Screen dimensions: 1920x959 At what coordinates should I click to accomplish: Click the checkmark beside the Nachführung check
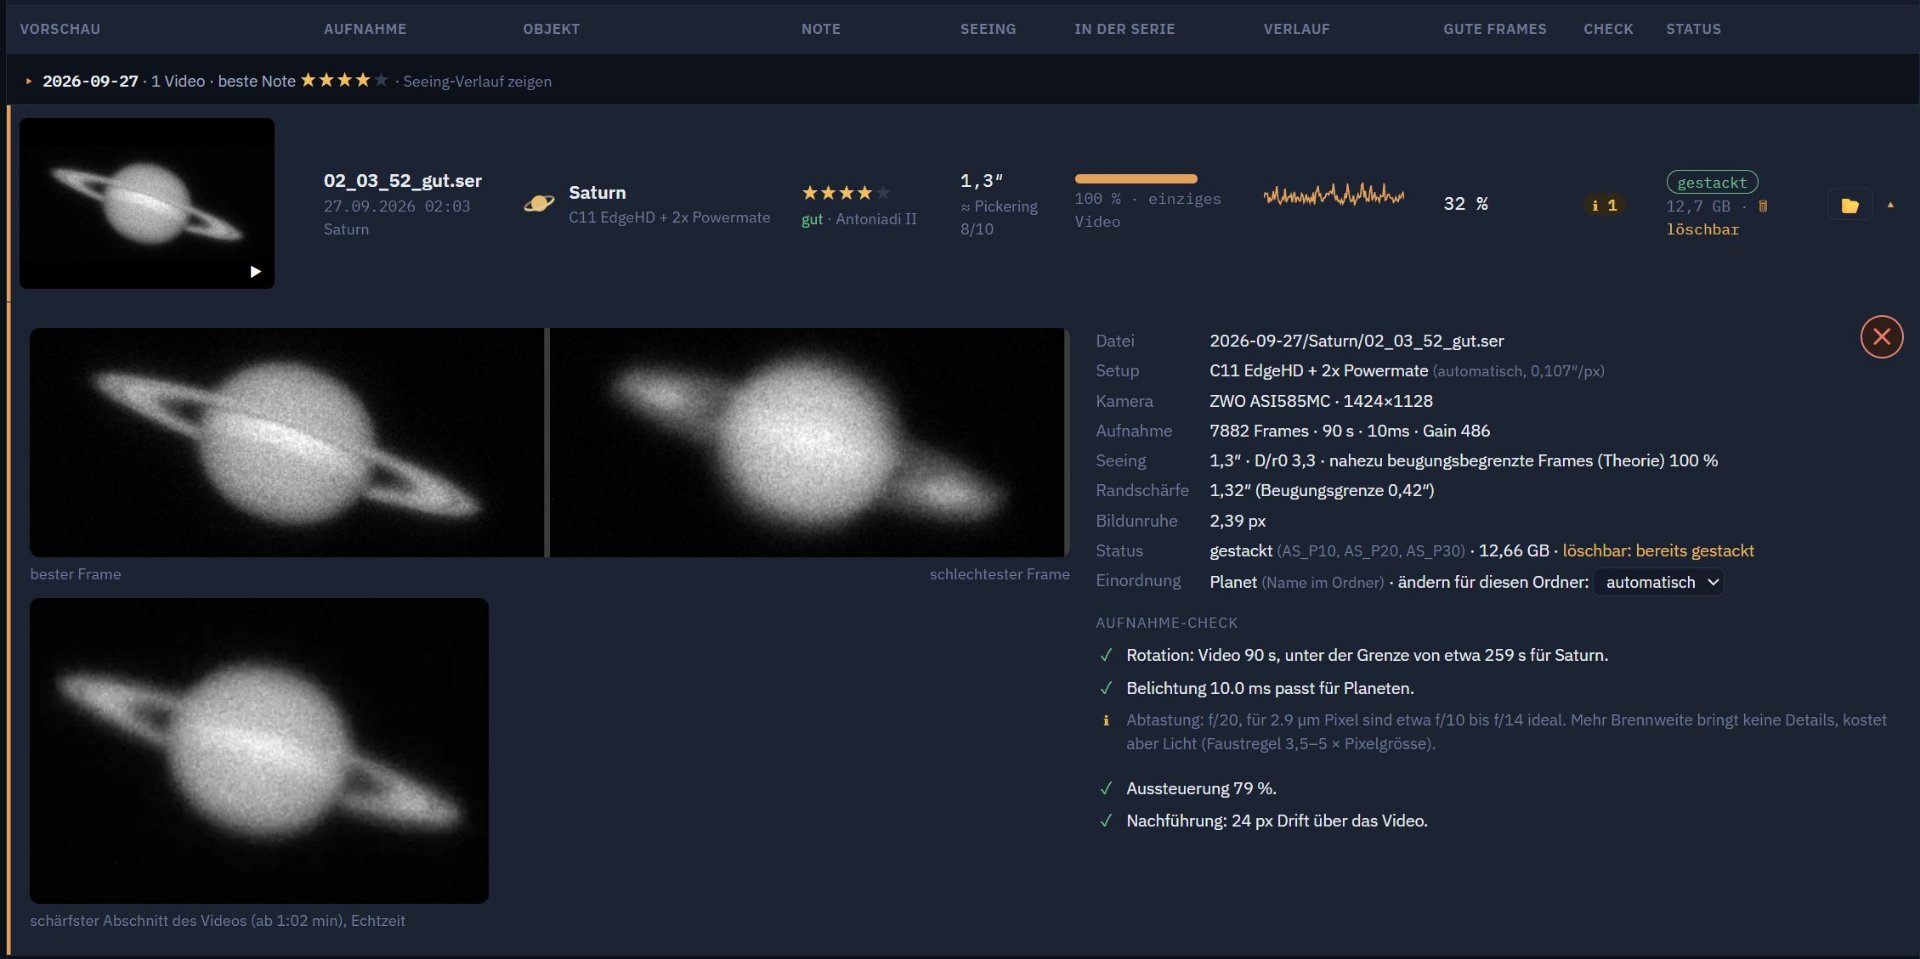tap(1106, 821)
